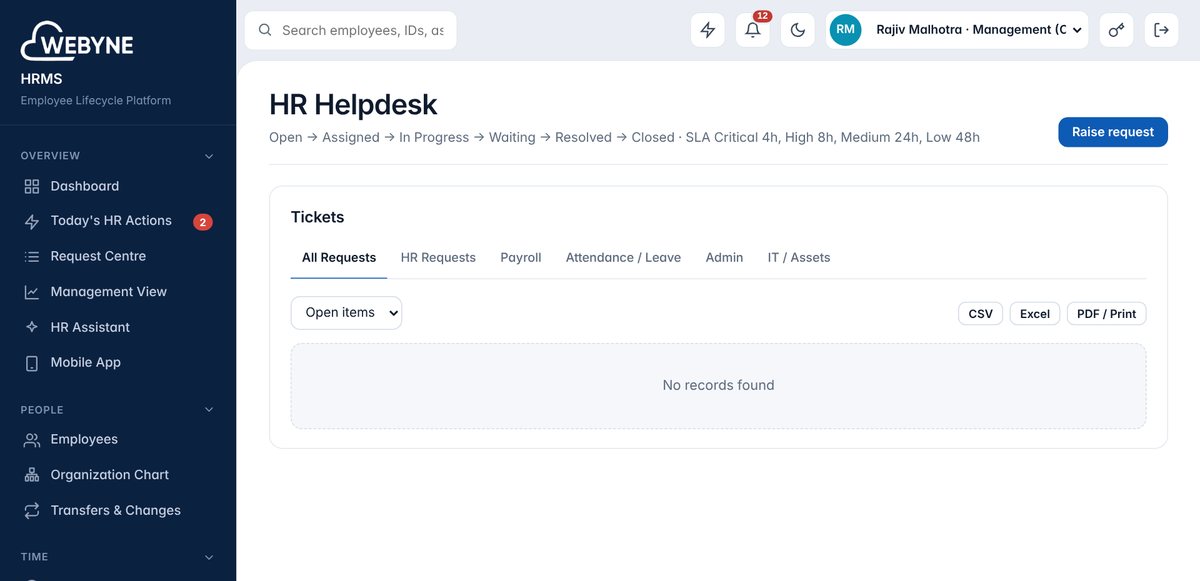This screenshot has width=1200, height=581.
Task: Open the Employees page
Action: [118, 440]
